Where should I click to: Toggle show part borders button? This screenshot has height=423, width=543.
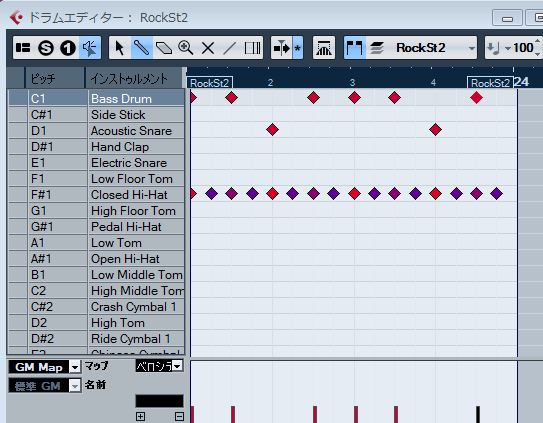pyautogui.click(x=354, y=48)
